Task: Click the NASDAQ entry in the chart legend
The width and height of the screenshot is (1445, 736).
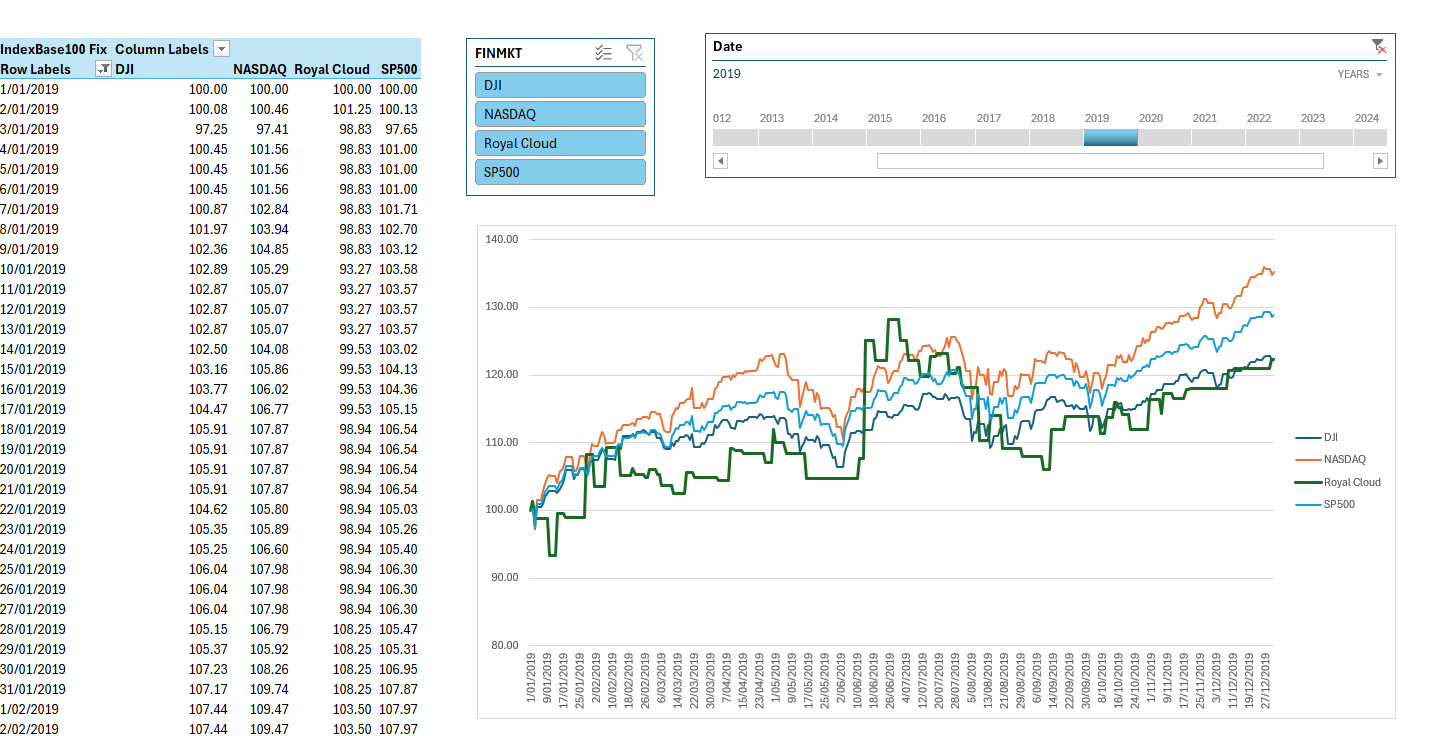Action: coord(1330,459)
